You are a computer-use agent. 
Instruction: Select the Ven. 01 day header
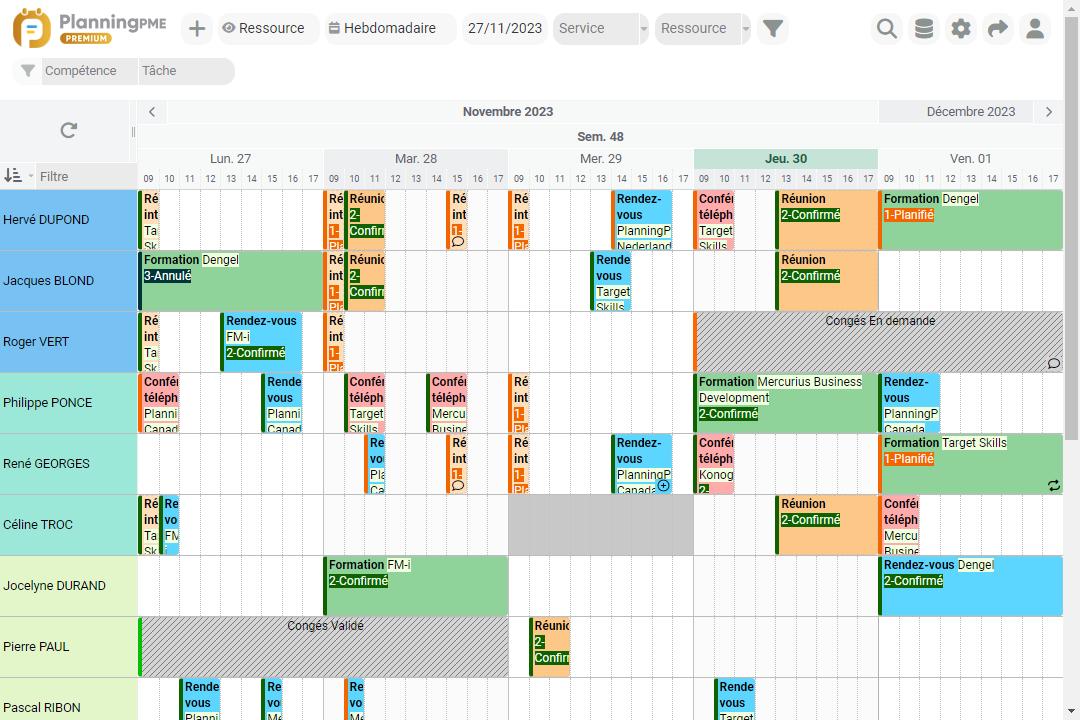coord(970,158)
